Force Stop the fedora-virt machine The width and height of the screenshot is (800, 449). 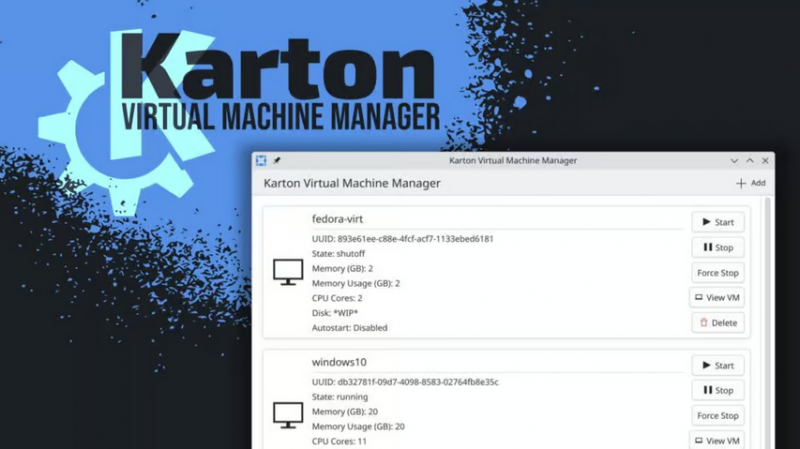(718, 273)
